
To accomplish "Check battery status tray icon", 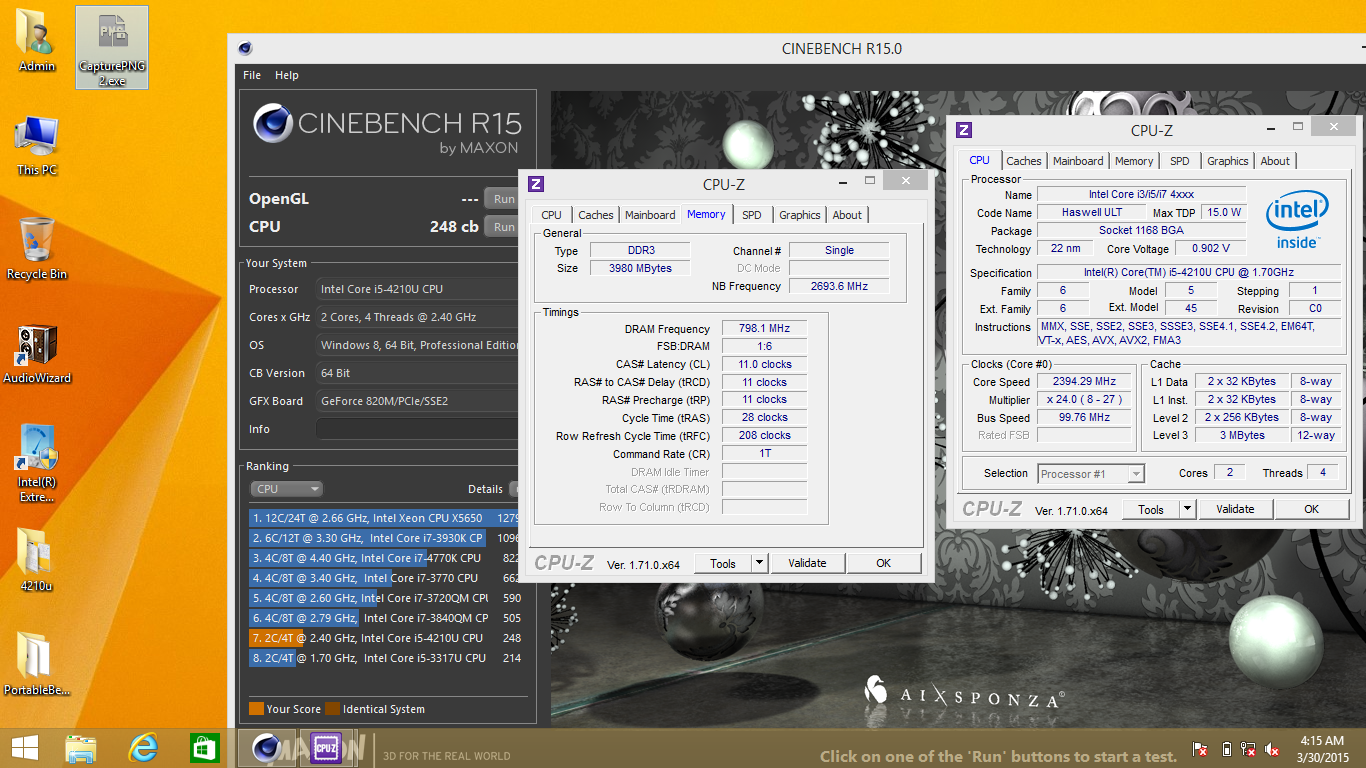I will coord(1227,748).
